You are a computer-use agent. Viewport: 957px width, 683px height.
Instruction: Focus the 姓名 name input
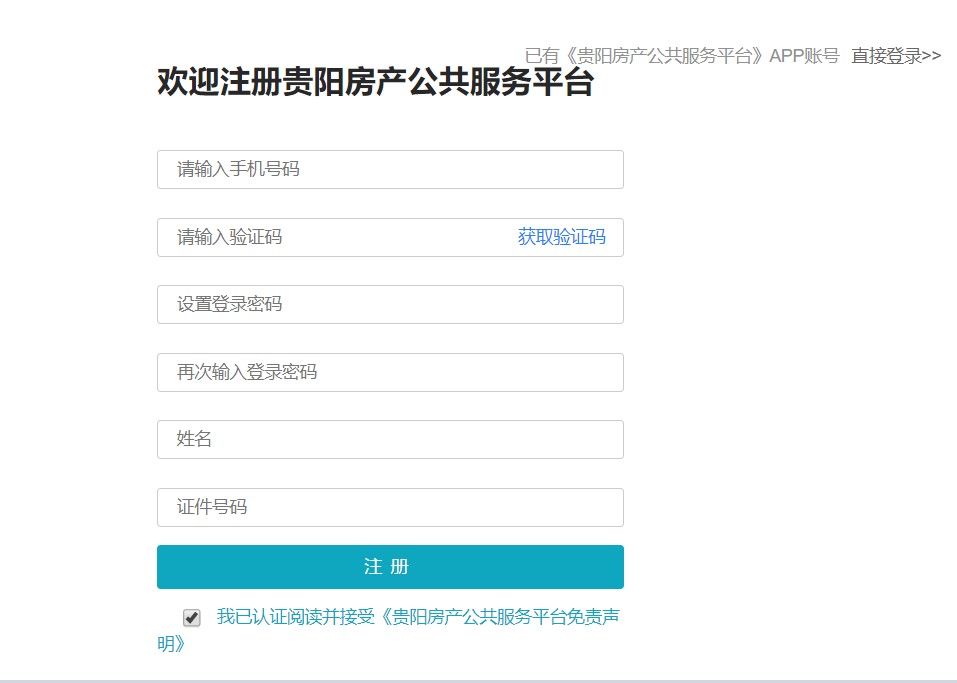click(x=390, y=439)
